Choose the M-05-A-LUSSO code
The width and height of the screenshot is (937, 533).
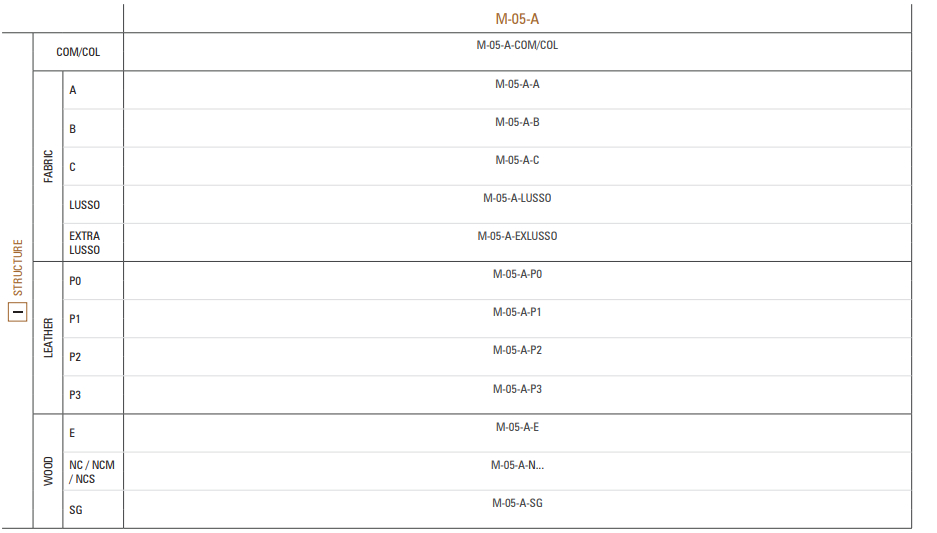pyautogui.click(x=517, y=199)
